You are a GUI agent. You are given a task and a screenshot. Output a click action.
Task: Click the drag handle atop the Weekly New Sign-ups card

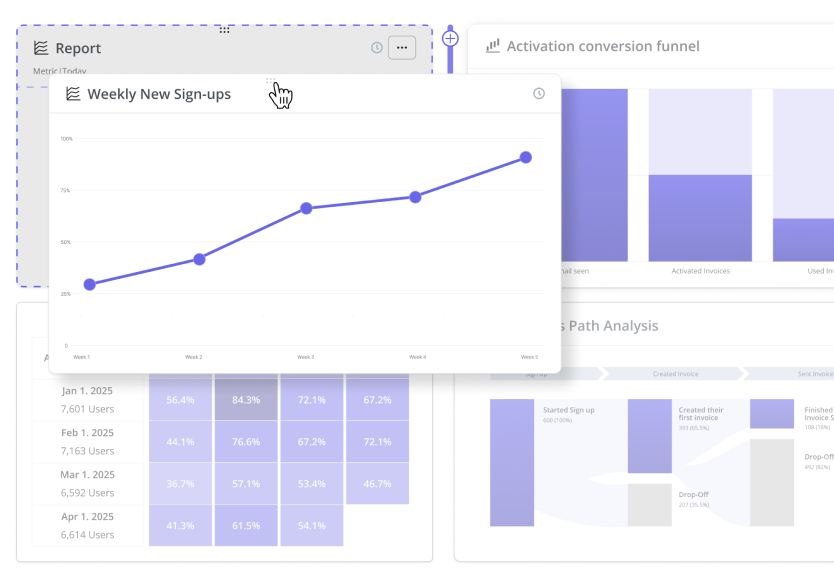coord(271,78)
